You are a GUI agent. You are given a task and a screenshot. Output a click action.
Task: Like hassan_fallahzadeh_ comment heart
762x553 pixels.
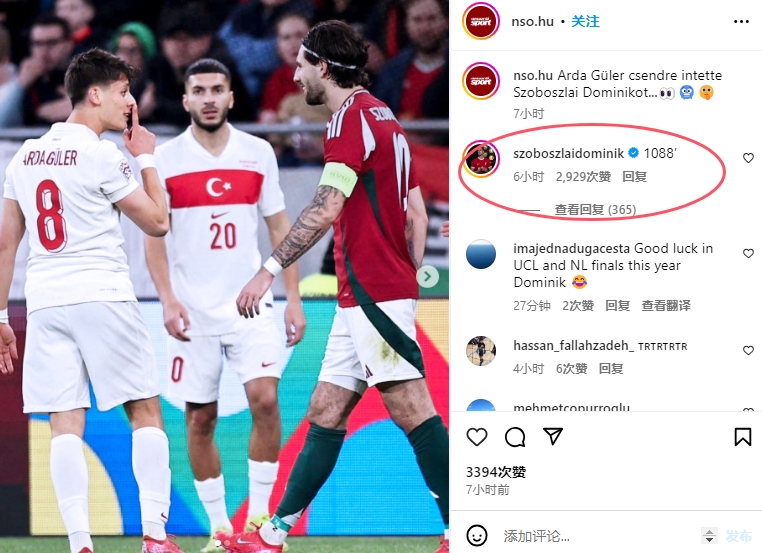pos(748,350)
